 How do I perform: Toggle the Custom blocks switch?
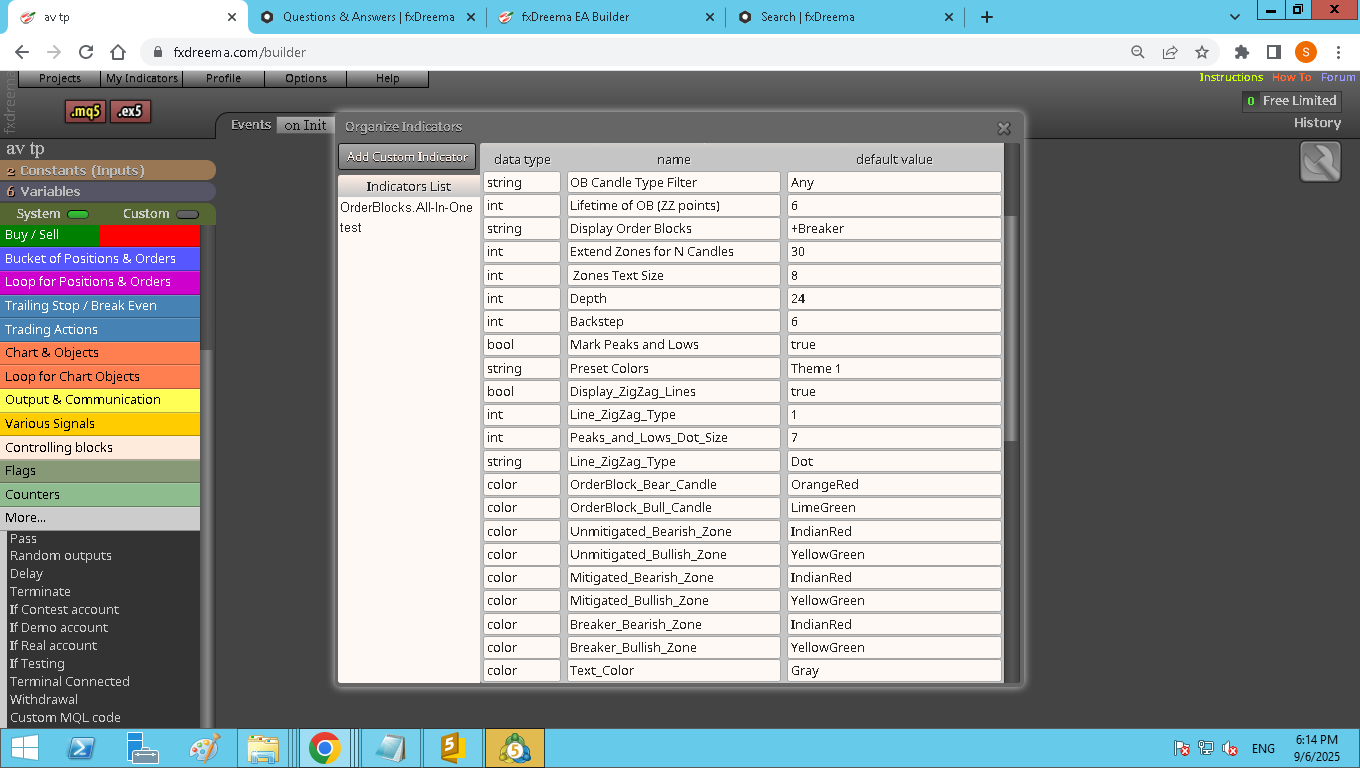(187, 214)
